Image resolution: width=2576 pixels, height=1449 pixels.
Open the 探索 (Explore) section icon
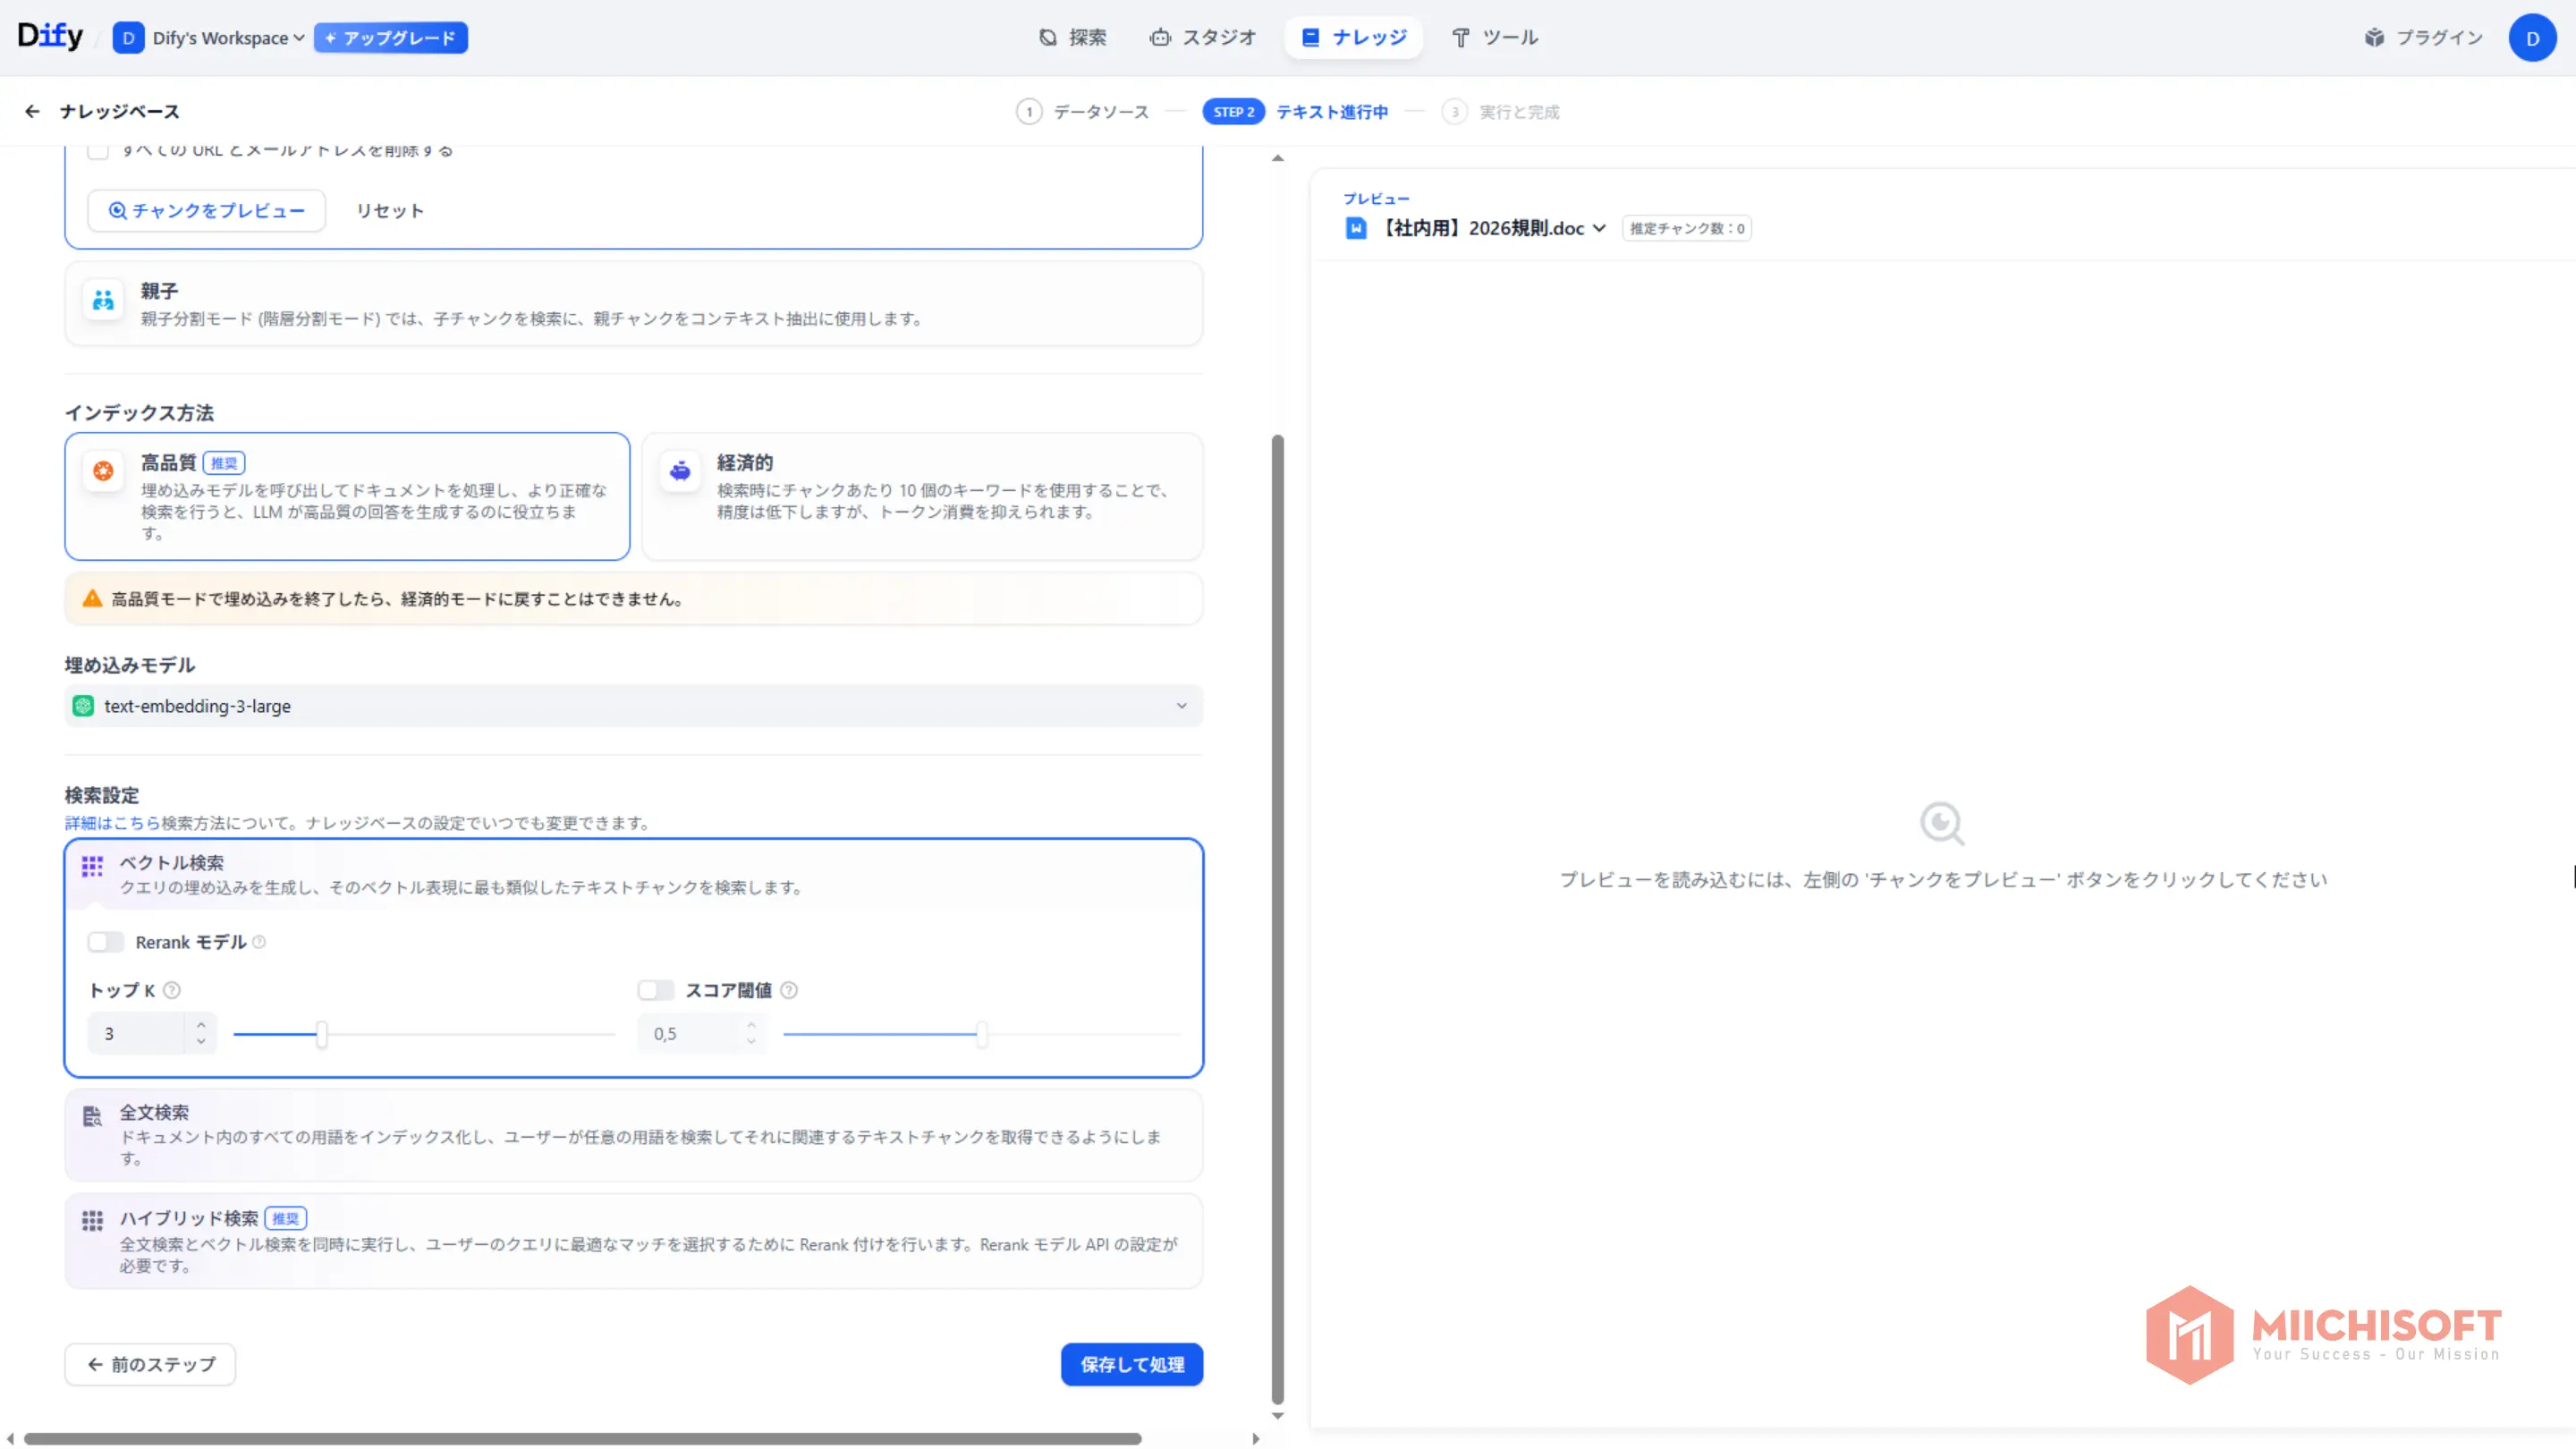[x=1046, y=37]
